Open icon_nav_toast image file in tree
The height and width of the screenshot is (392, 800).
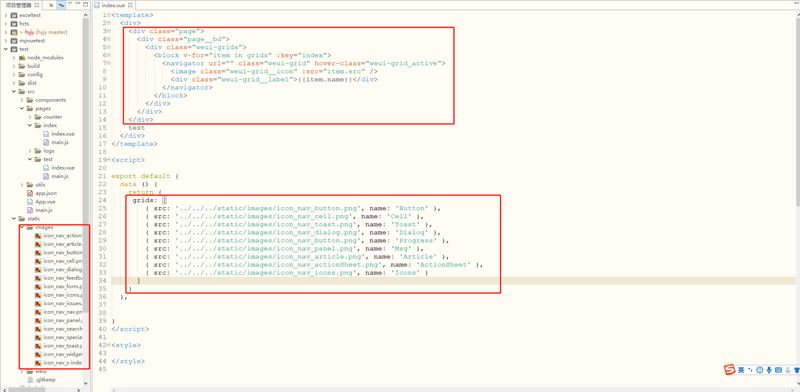(63, 346)
